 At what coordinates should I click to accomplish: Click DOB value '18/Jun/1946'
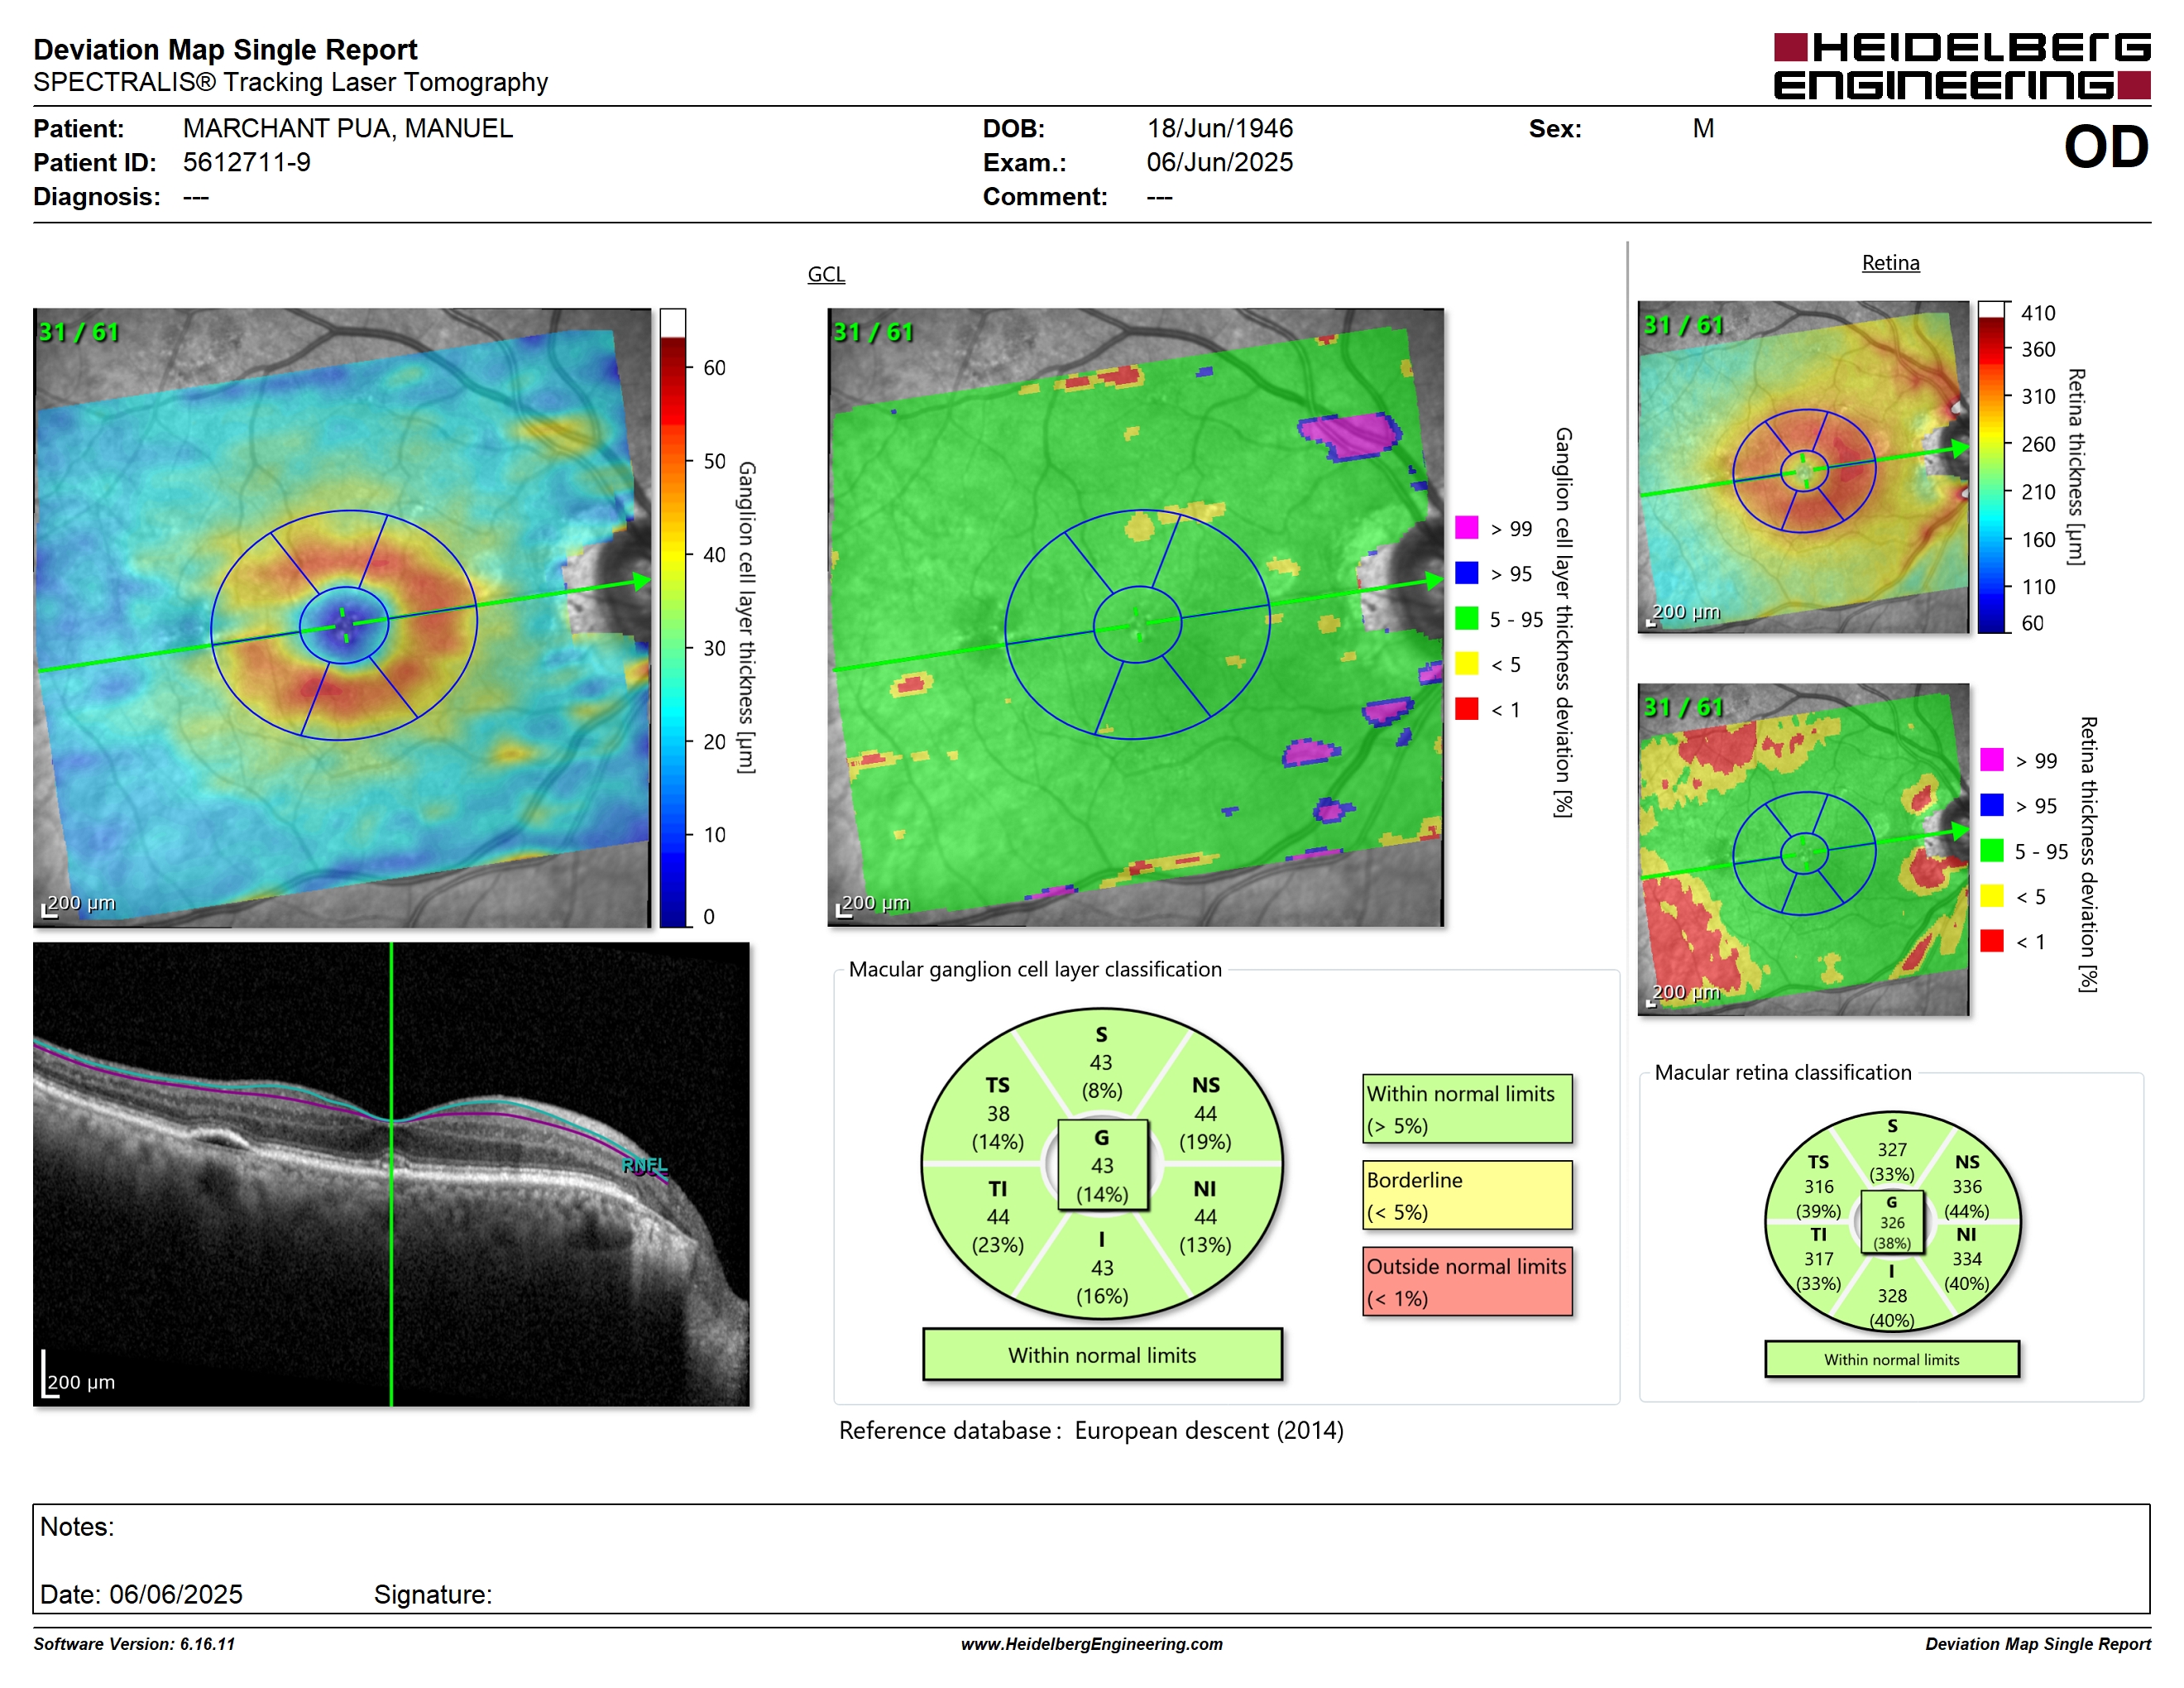coord(1219,129)
